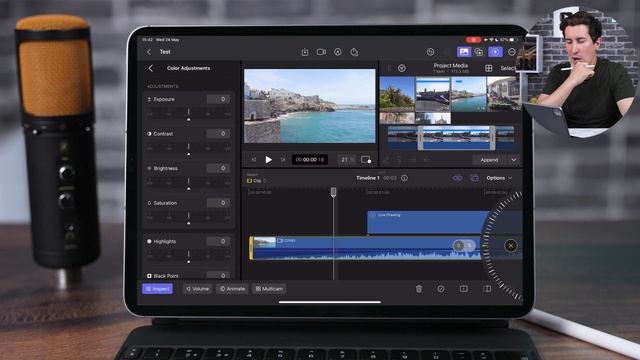Image resolution: width=640 pixels, height=360 pixels.
Task: Play the video in the viewer
Action: [x=268, y=160]
